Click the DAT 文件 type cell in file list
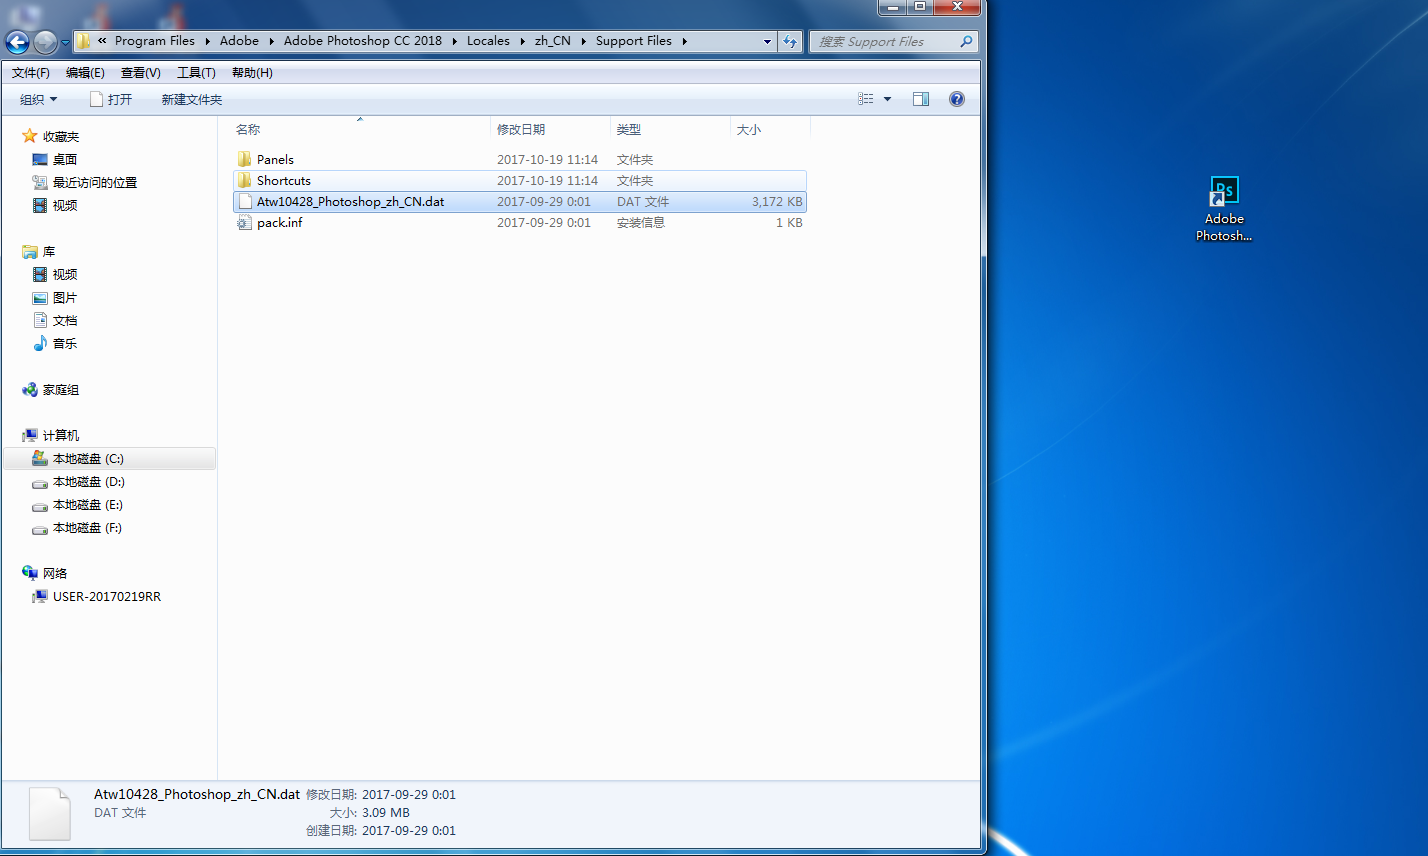Screen dimensions: 1428x856 click(643, 201)
